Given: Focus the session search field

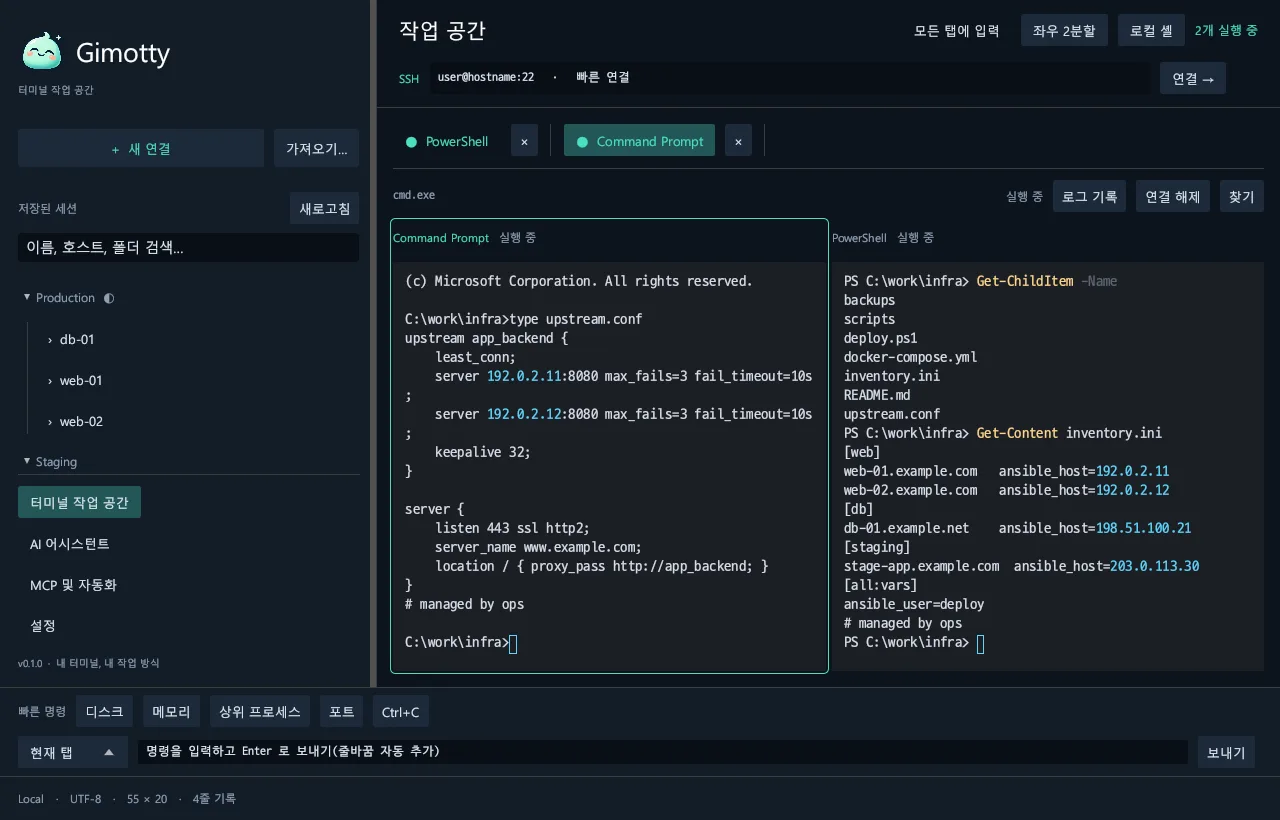Looking at the screenshot, I should [x=188, y=248].
